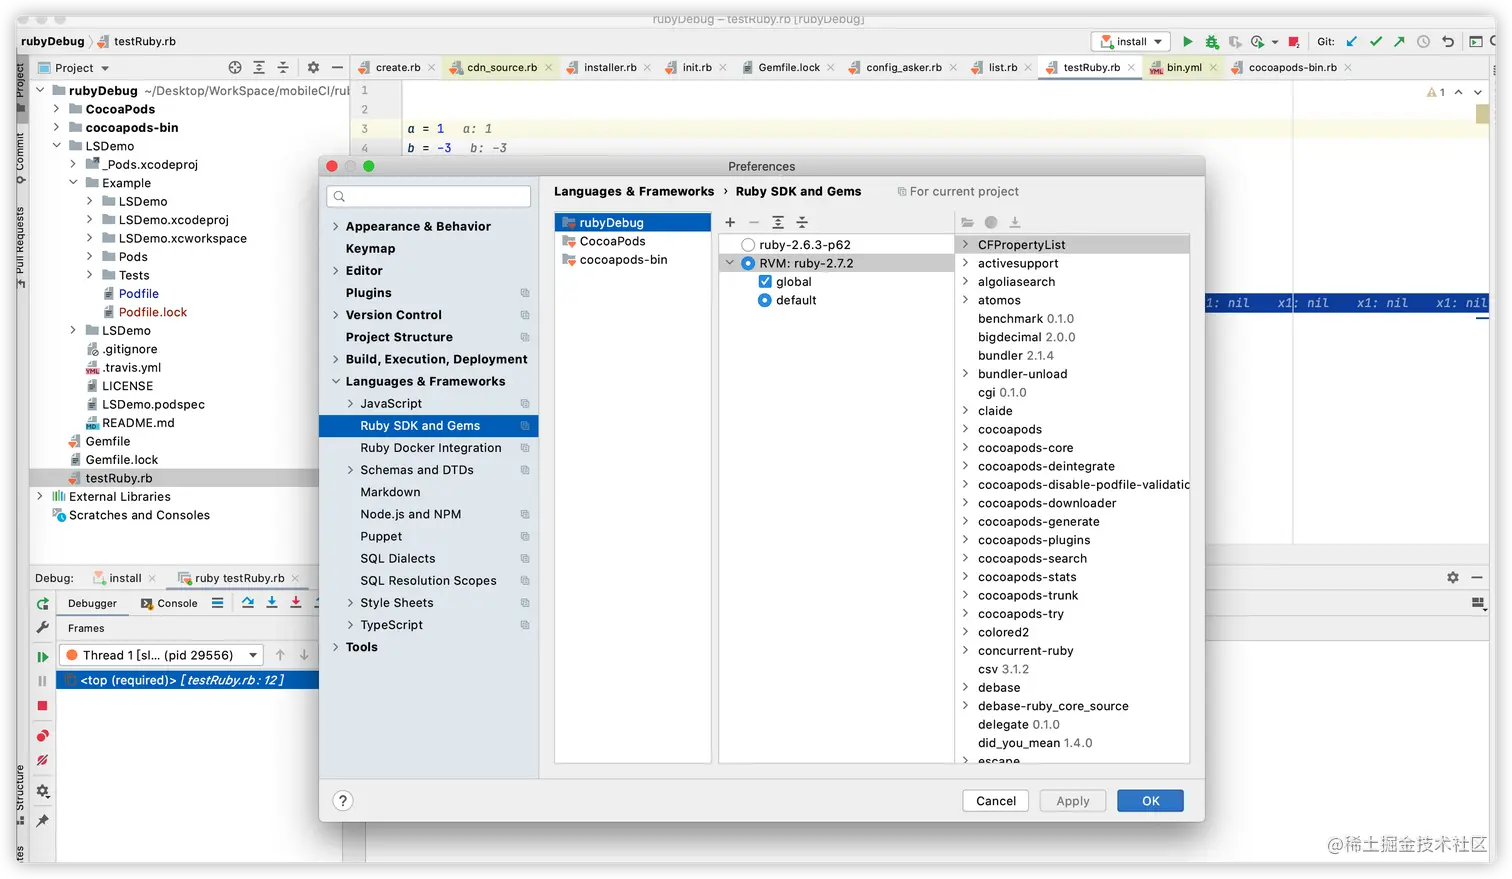Select the ruby-2.6.3-p62 SDK radio button
Screen dimensions: 1512x879
[x=748, y=245]
